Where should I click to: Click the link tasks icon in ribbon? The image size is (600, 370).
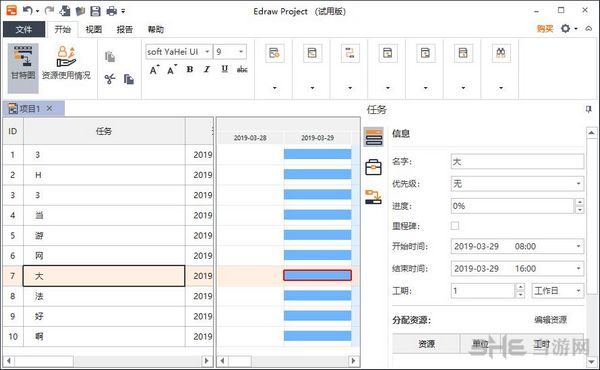pos(350,53)
